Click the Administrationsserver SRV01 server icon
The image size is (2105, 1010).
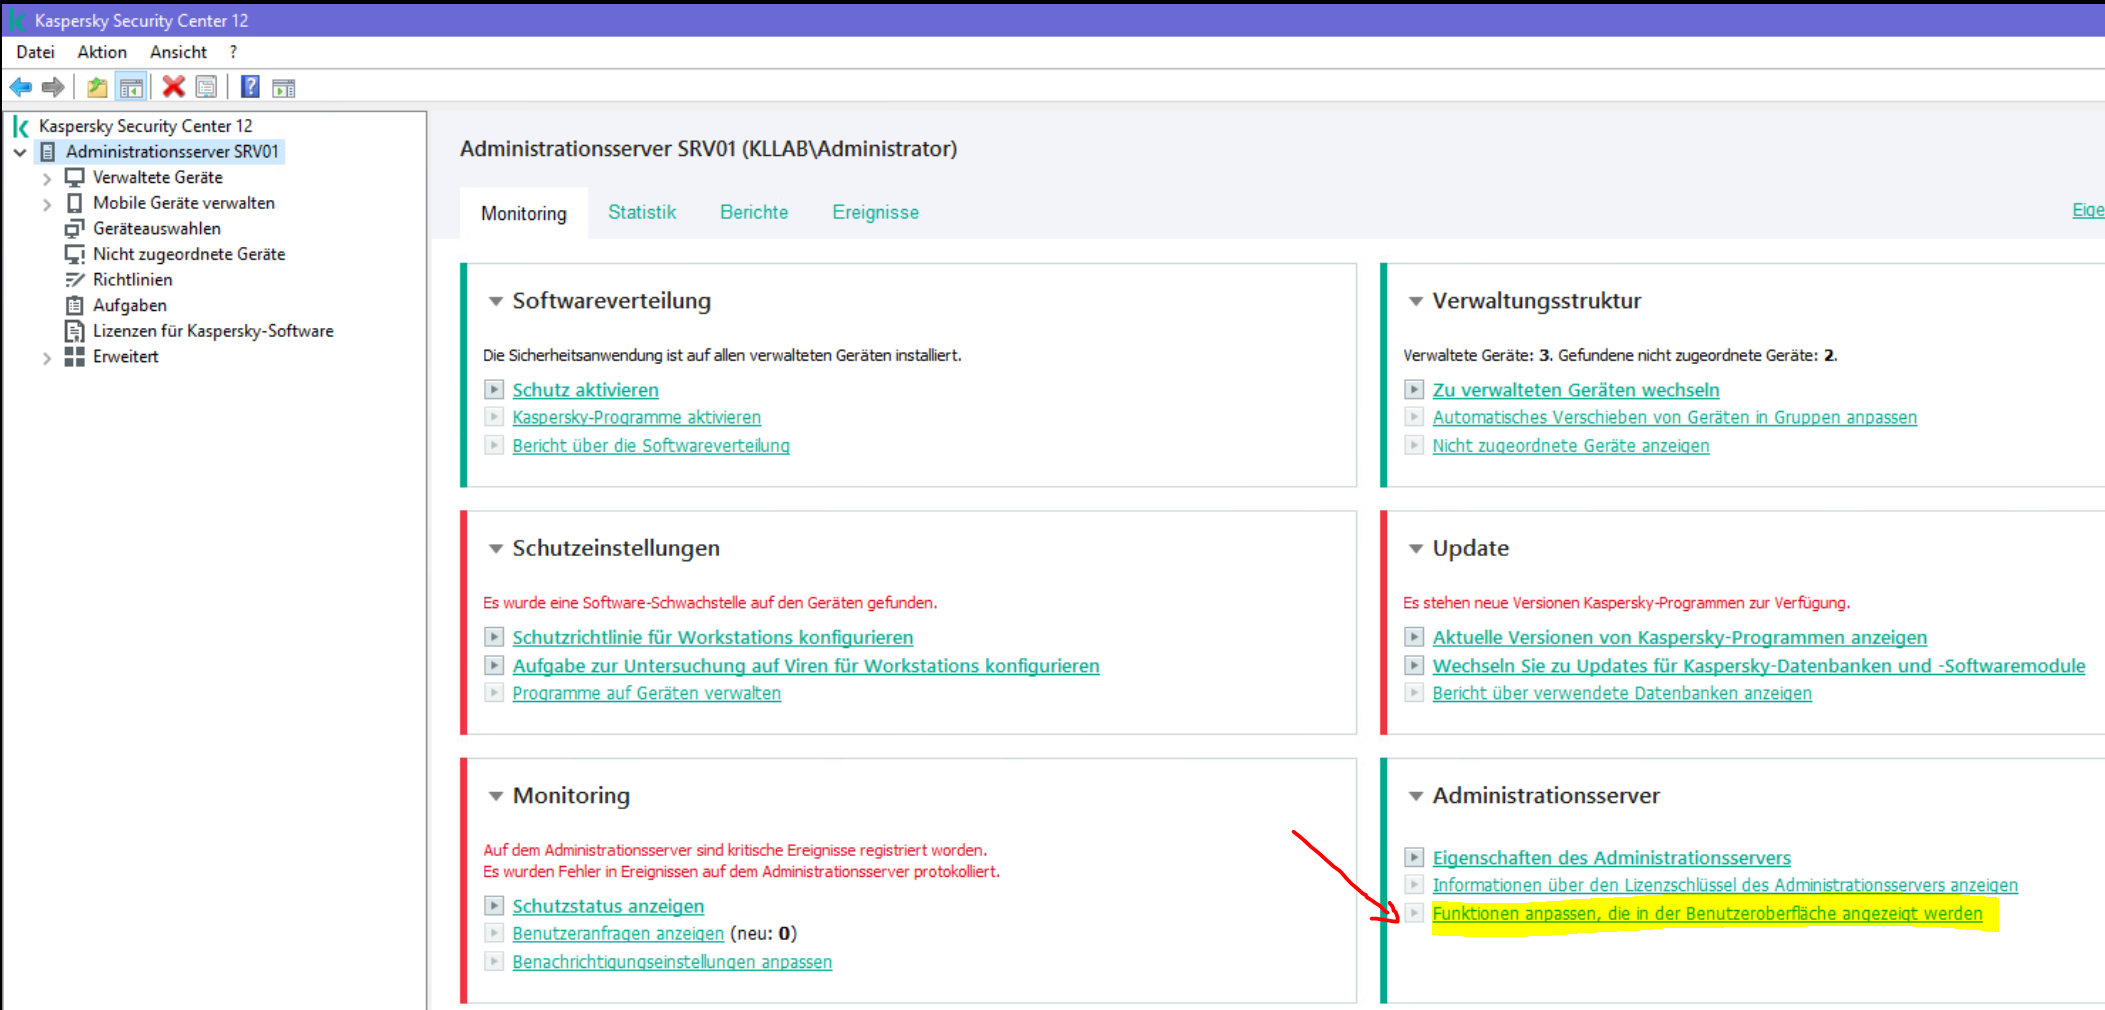(48, 152)
